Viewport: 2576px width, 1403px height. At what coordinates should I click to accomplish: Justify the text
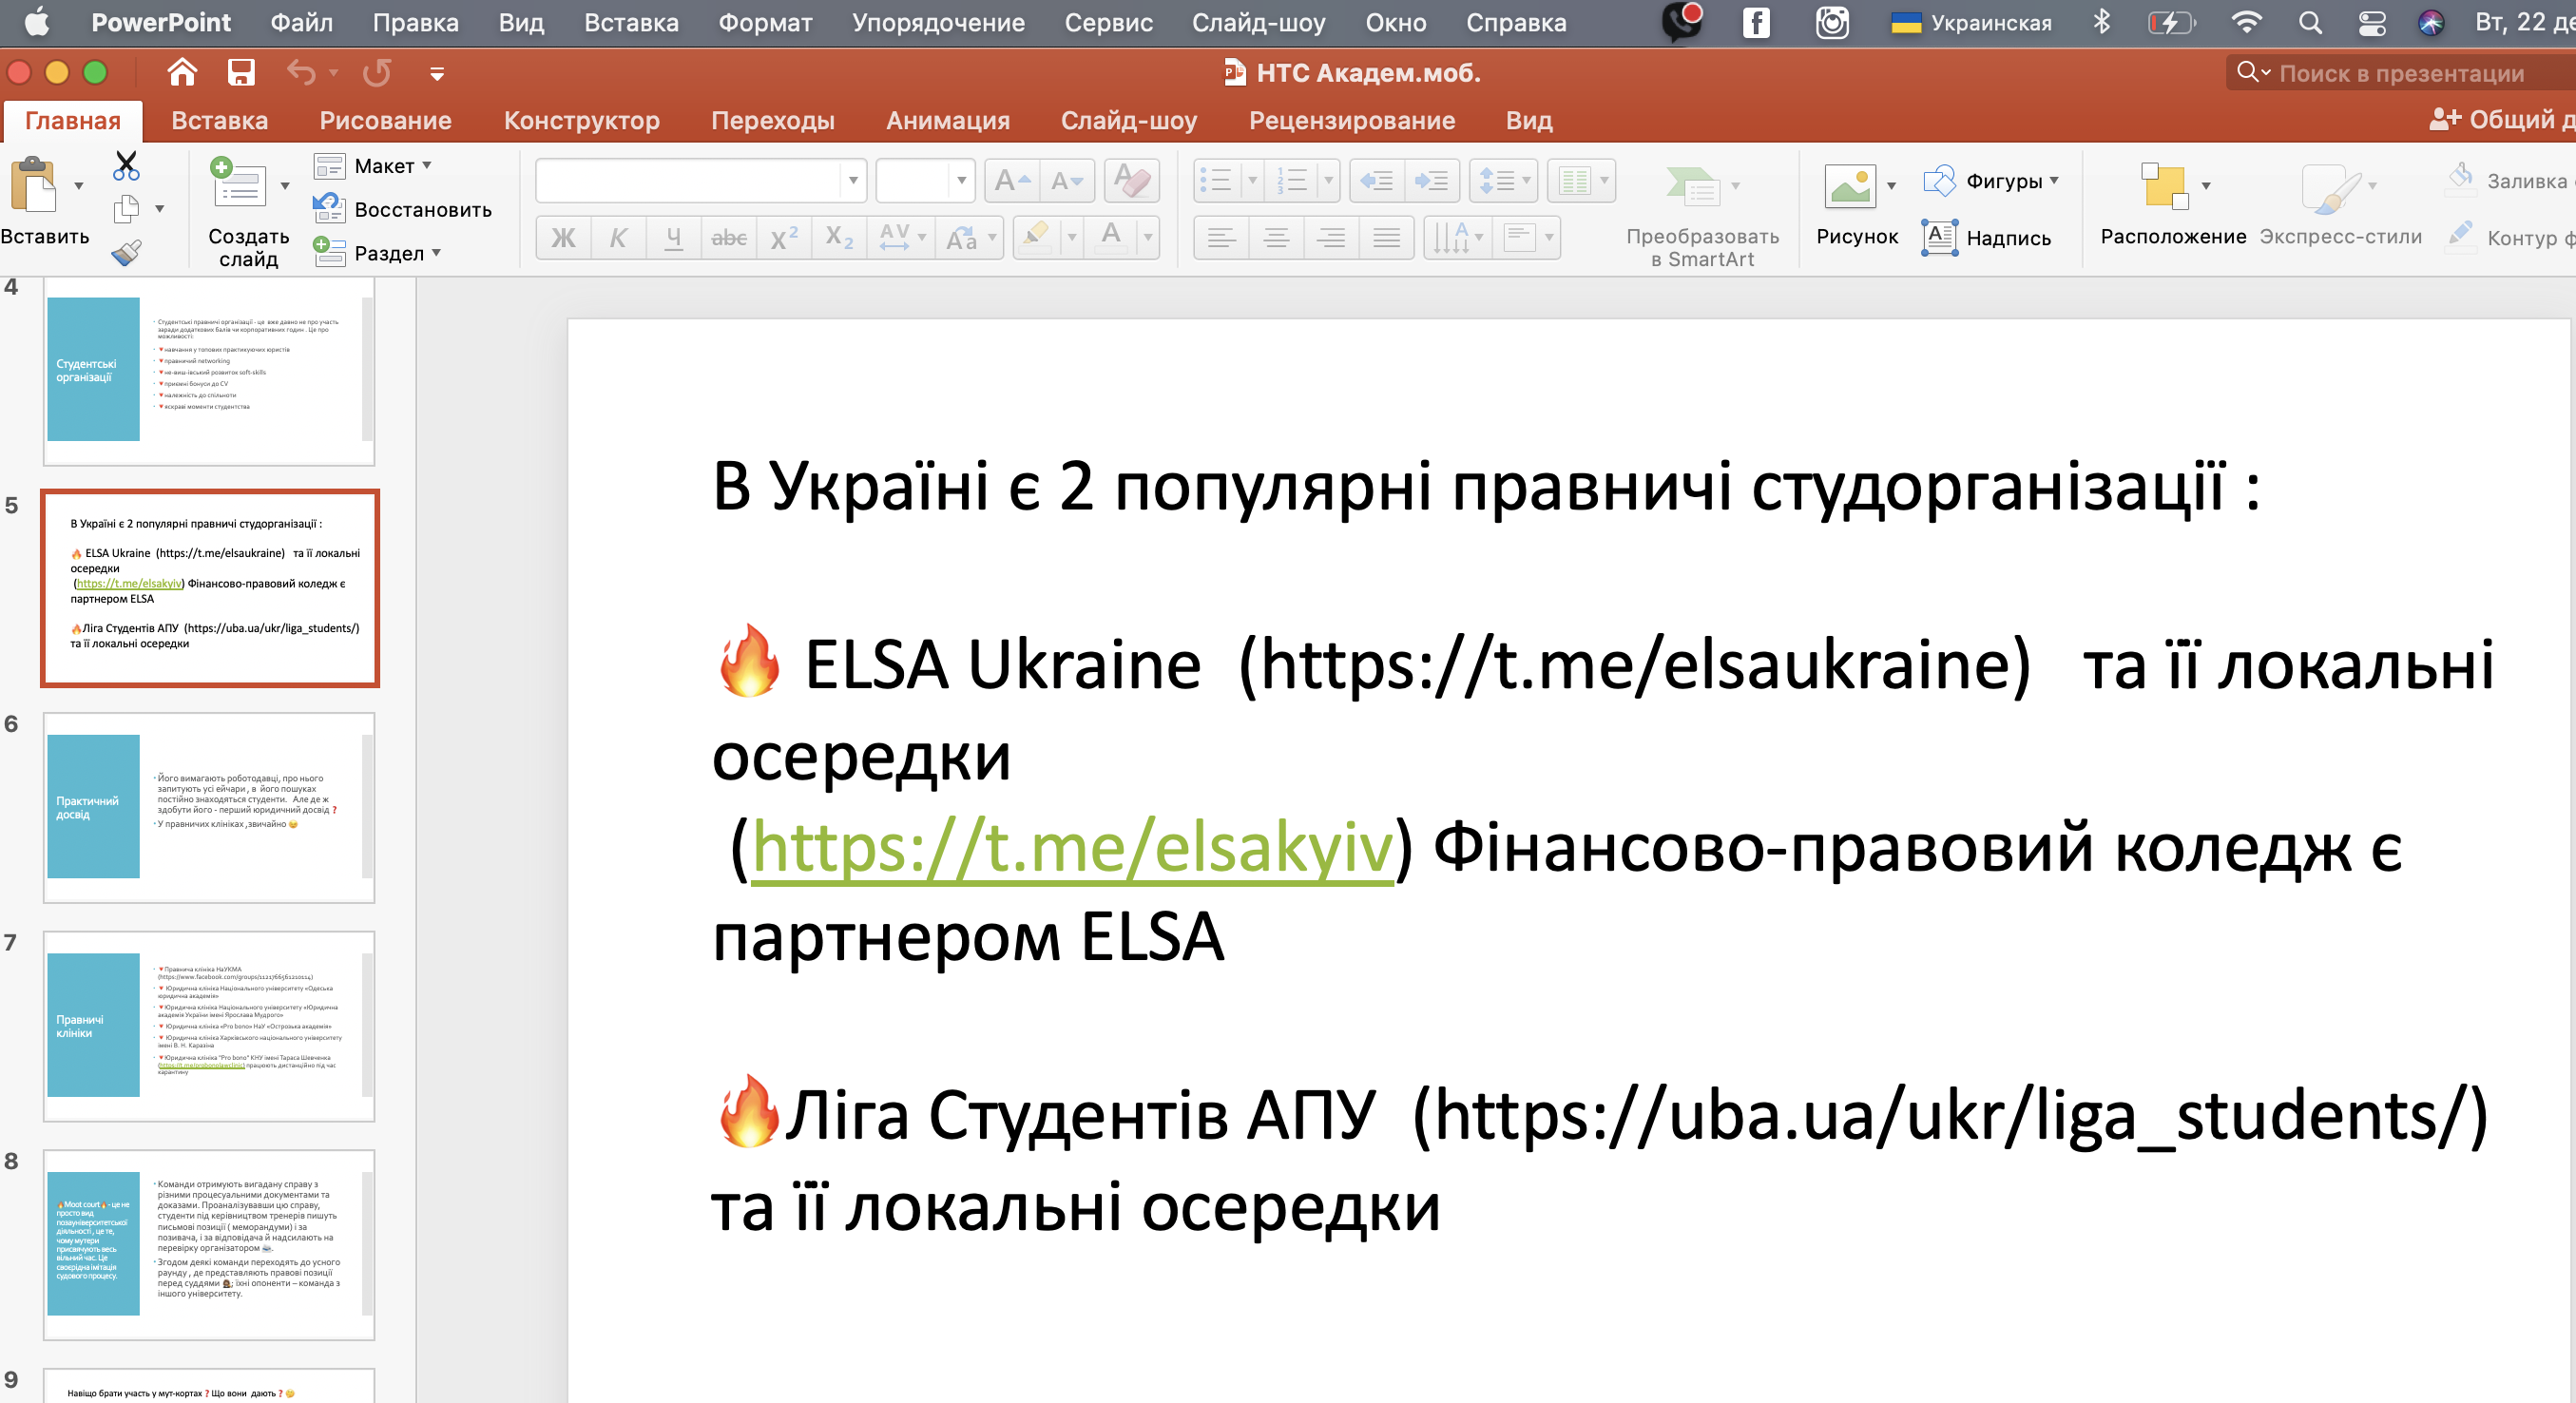[1386, 238]
